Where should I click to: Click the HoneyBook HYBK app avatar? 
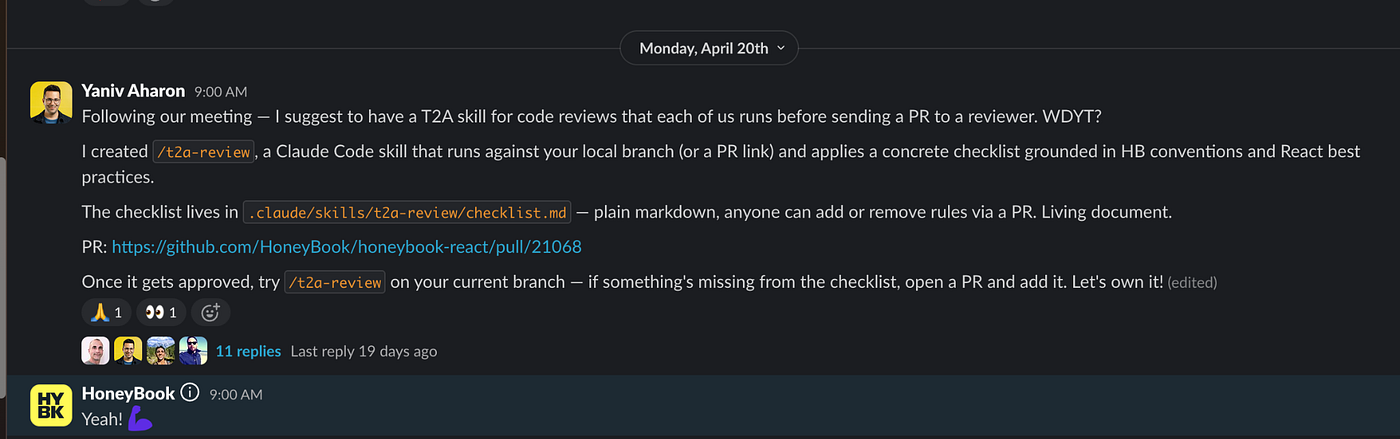point(51,405)
